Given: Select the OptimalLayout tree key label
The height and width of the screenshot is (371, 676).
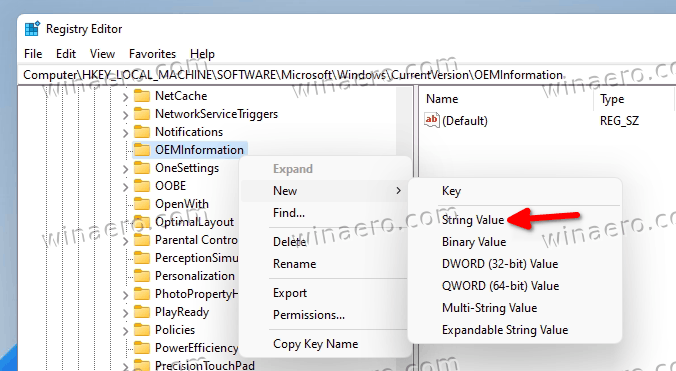Looking at the screenshot, I should point(194,222).
